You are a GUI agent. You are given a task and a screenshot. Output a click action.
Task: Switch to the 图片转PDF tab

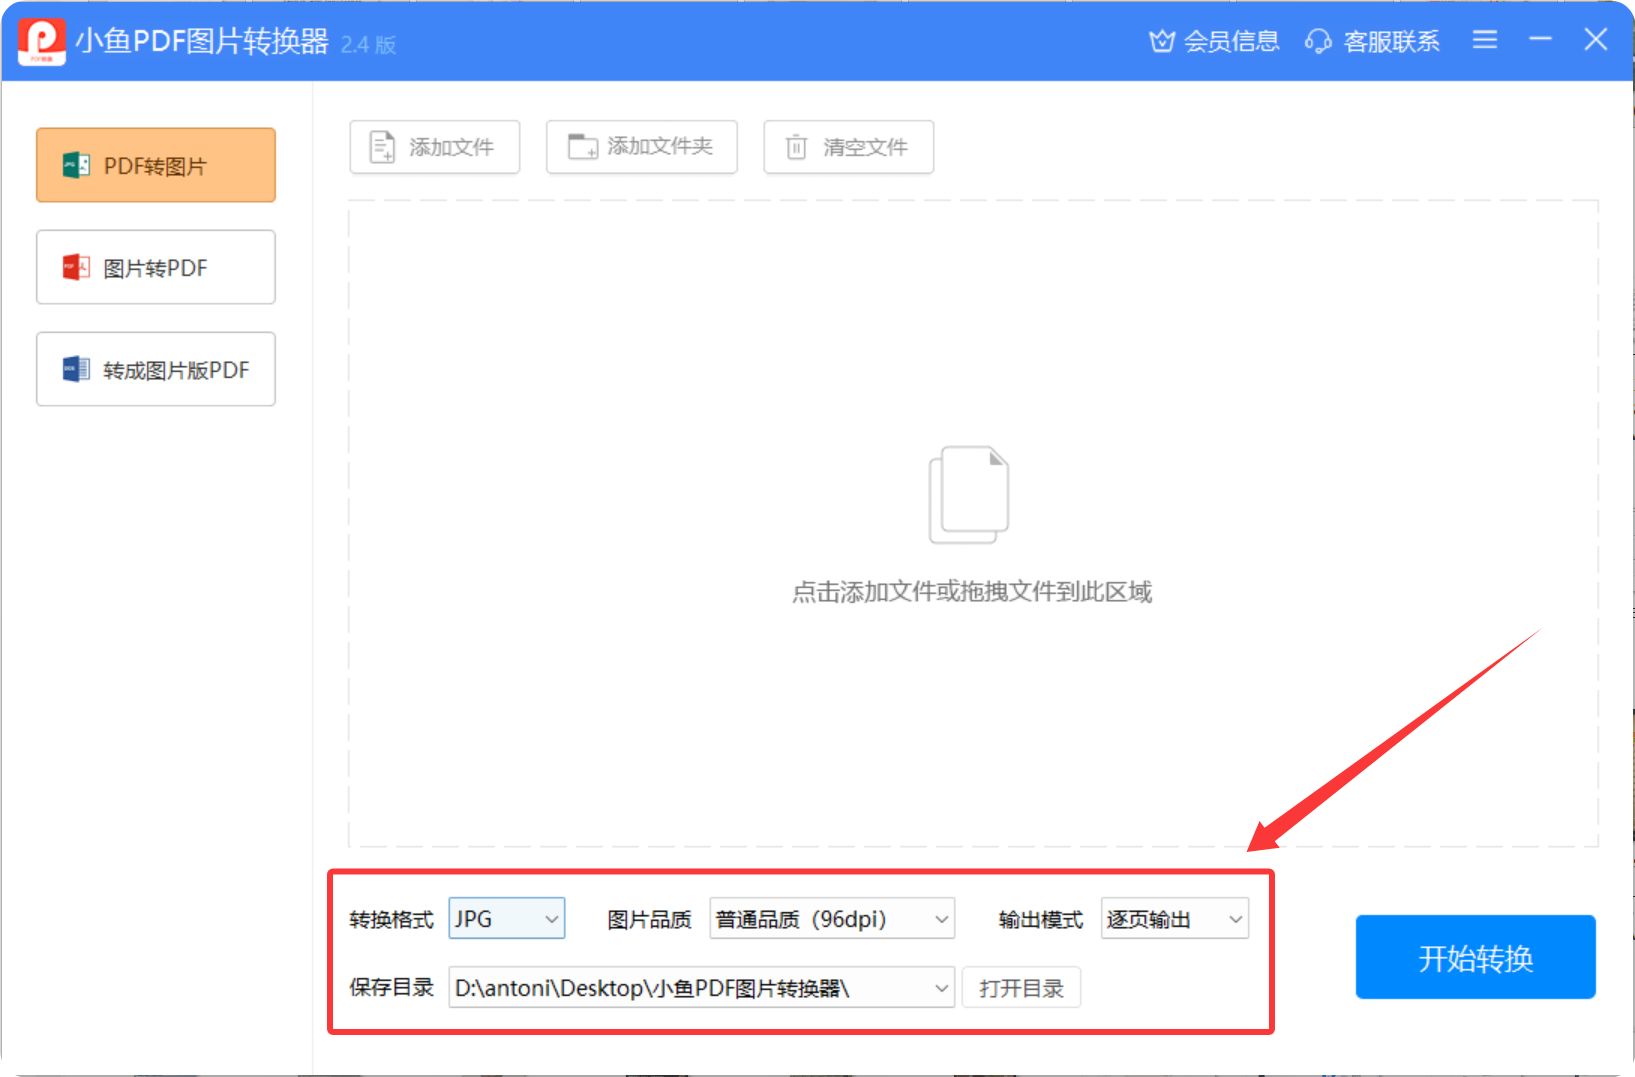(x=156, y=268)
